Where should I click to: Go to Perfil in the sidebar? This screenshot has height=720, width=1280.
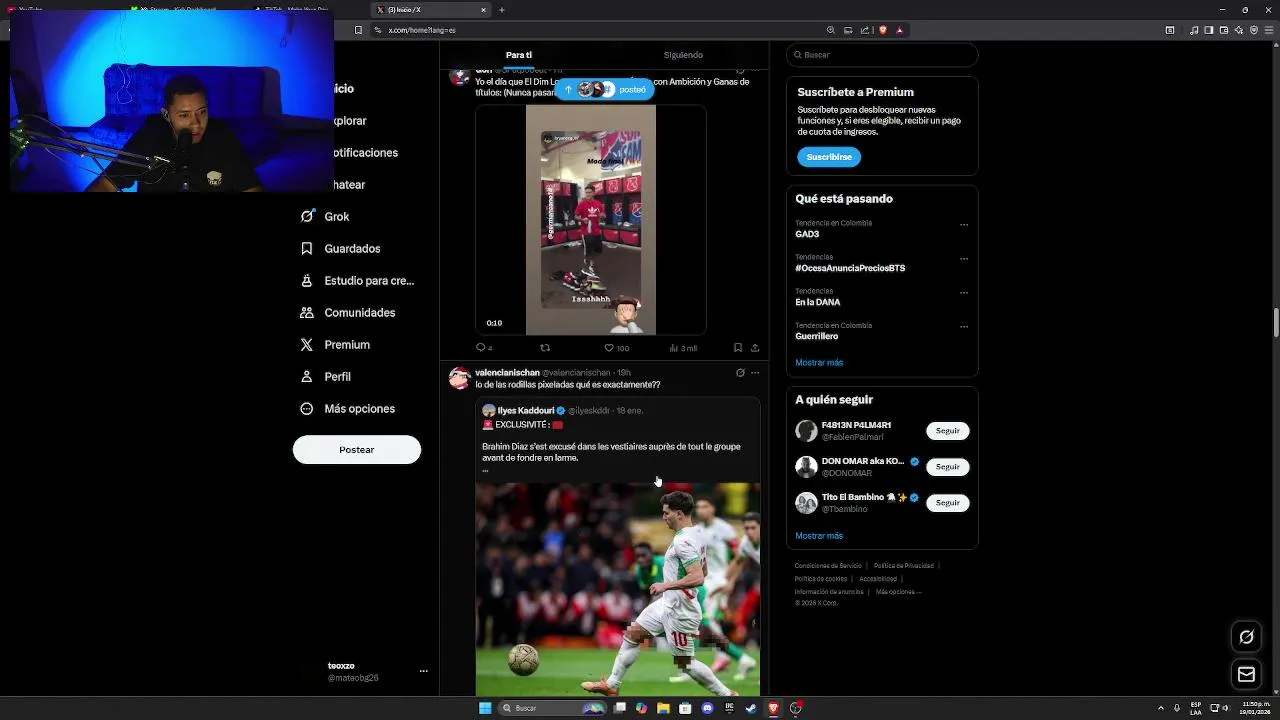325,377
